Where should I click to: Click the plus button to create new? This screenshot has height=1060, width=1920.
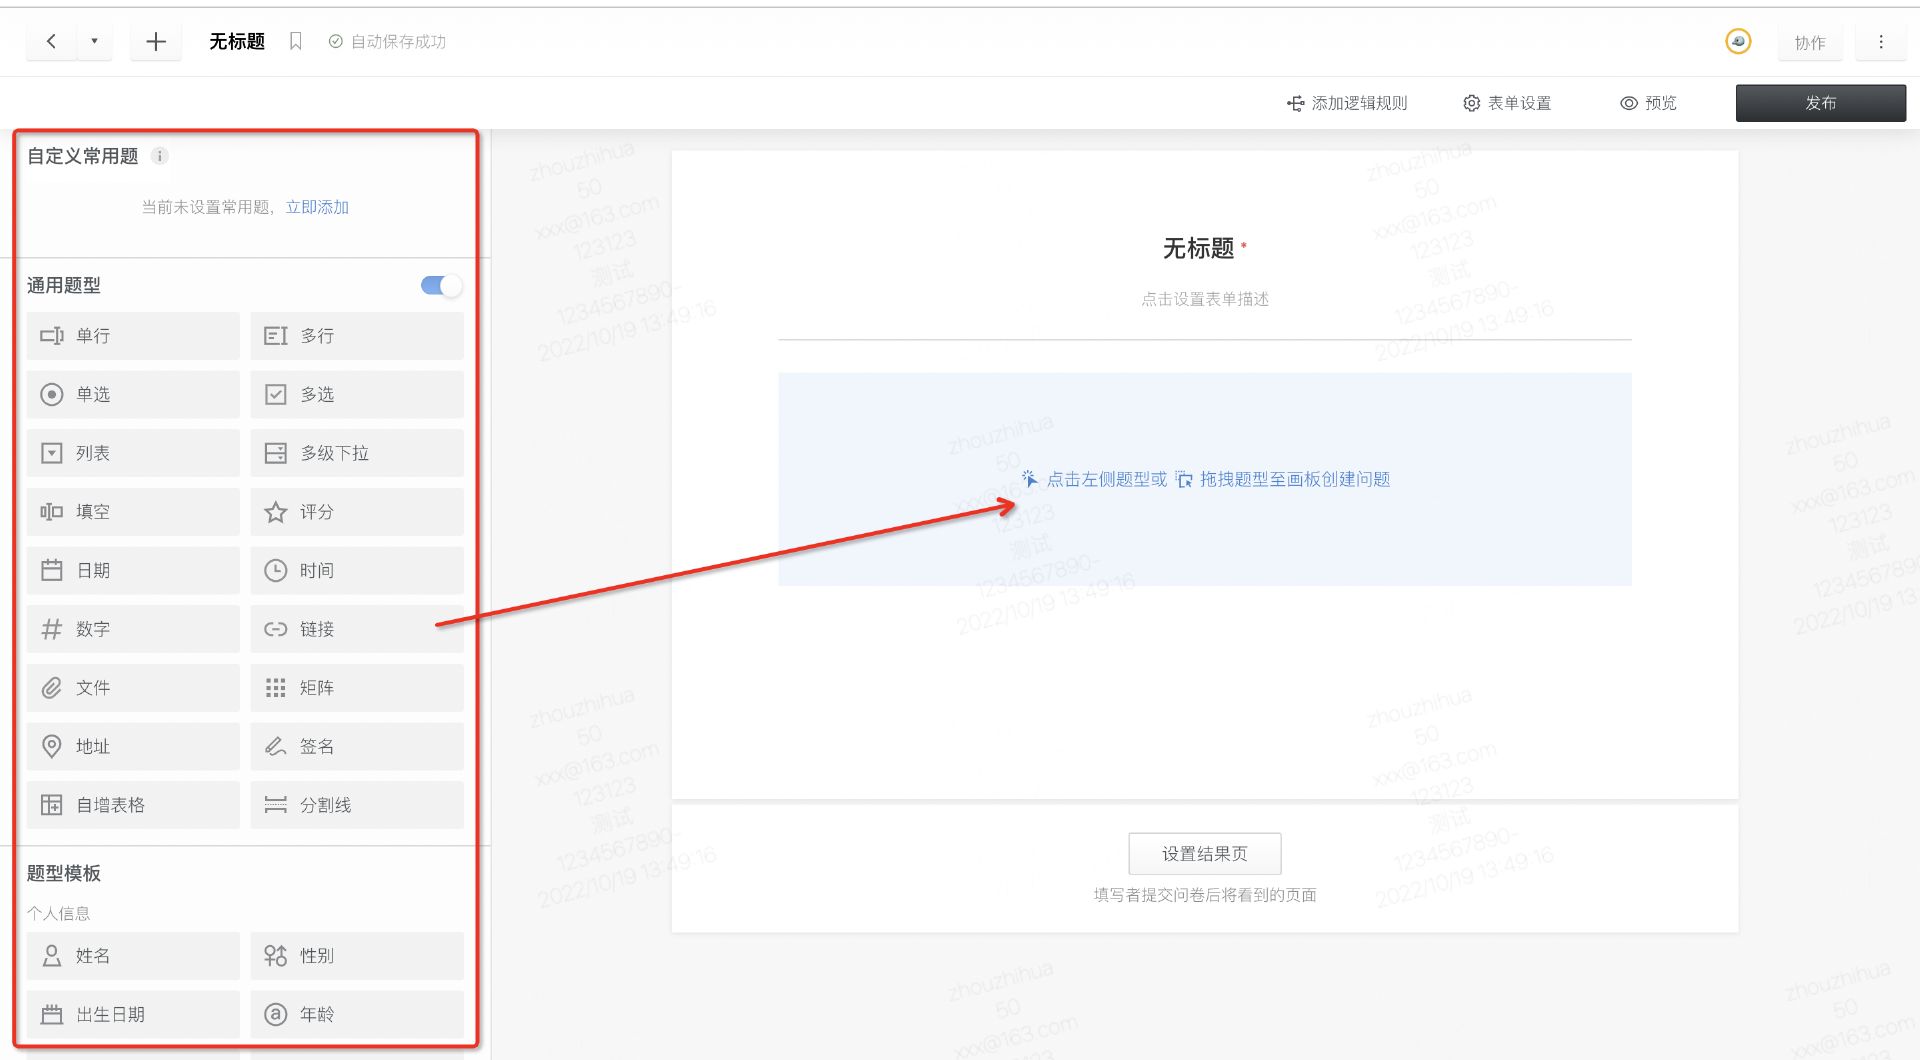pos(156,42)
